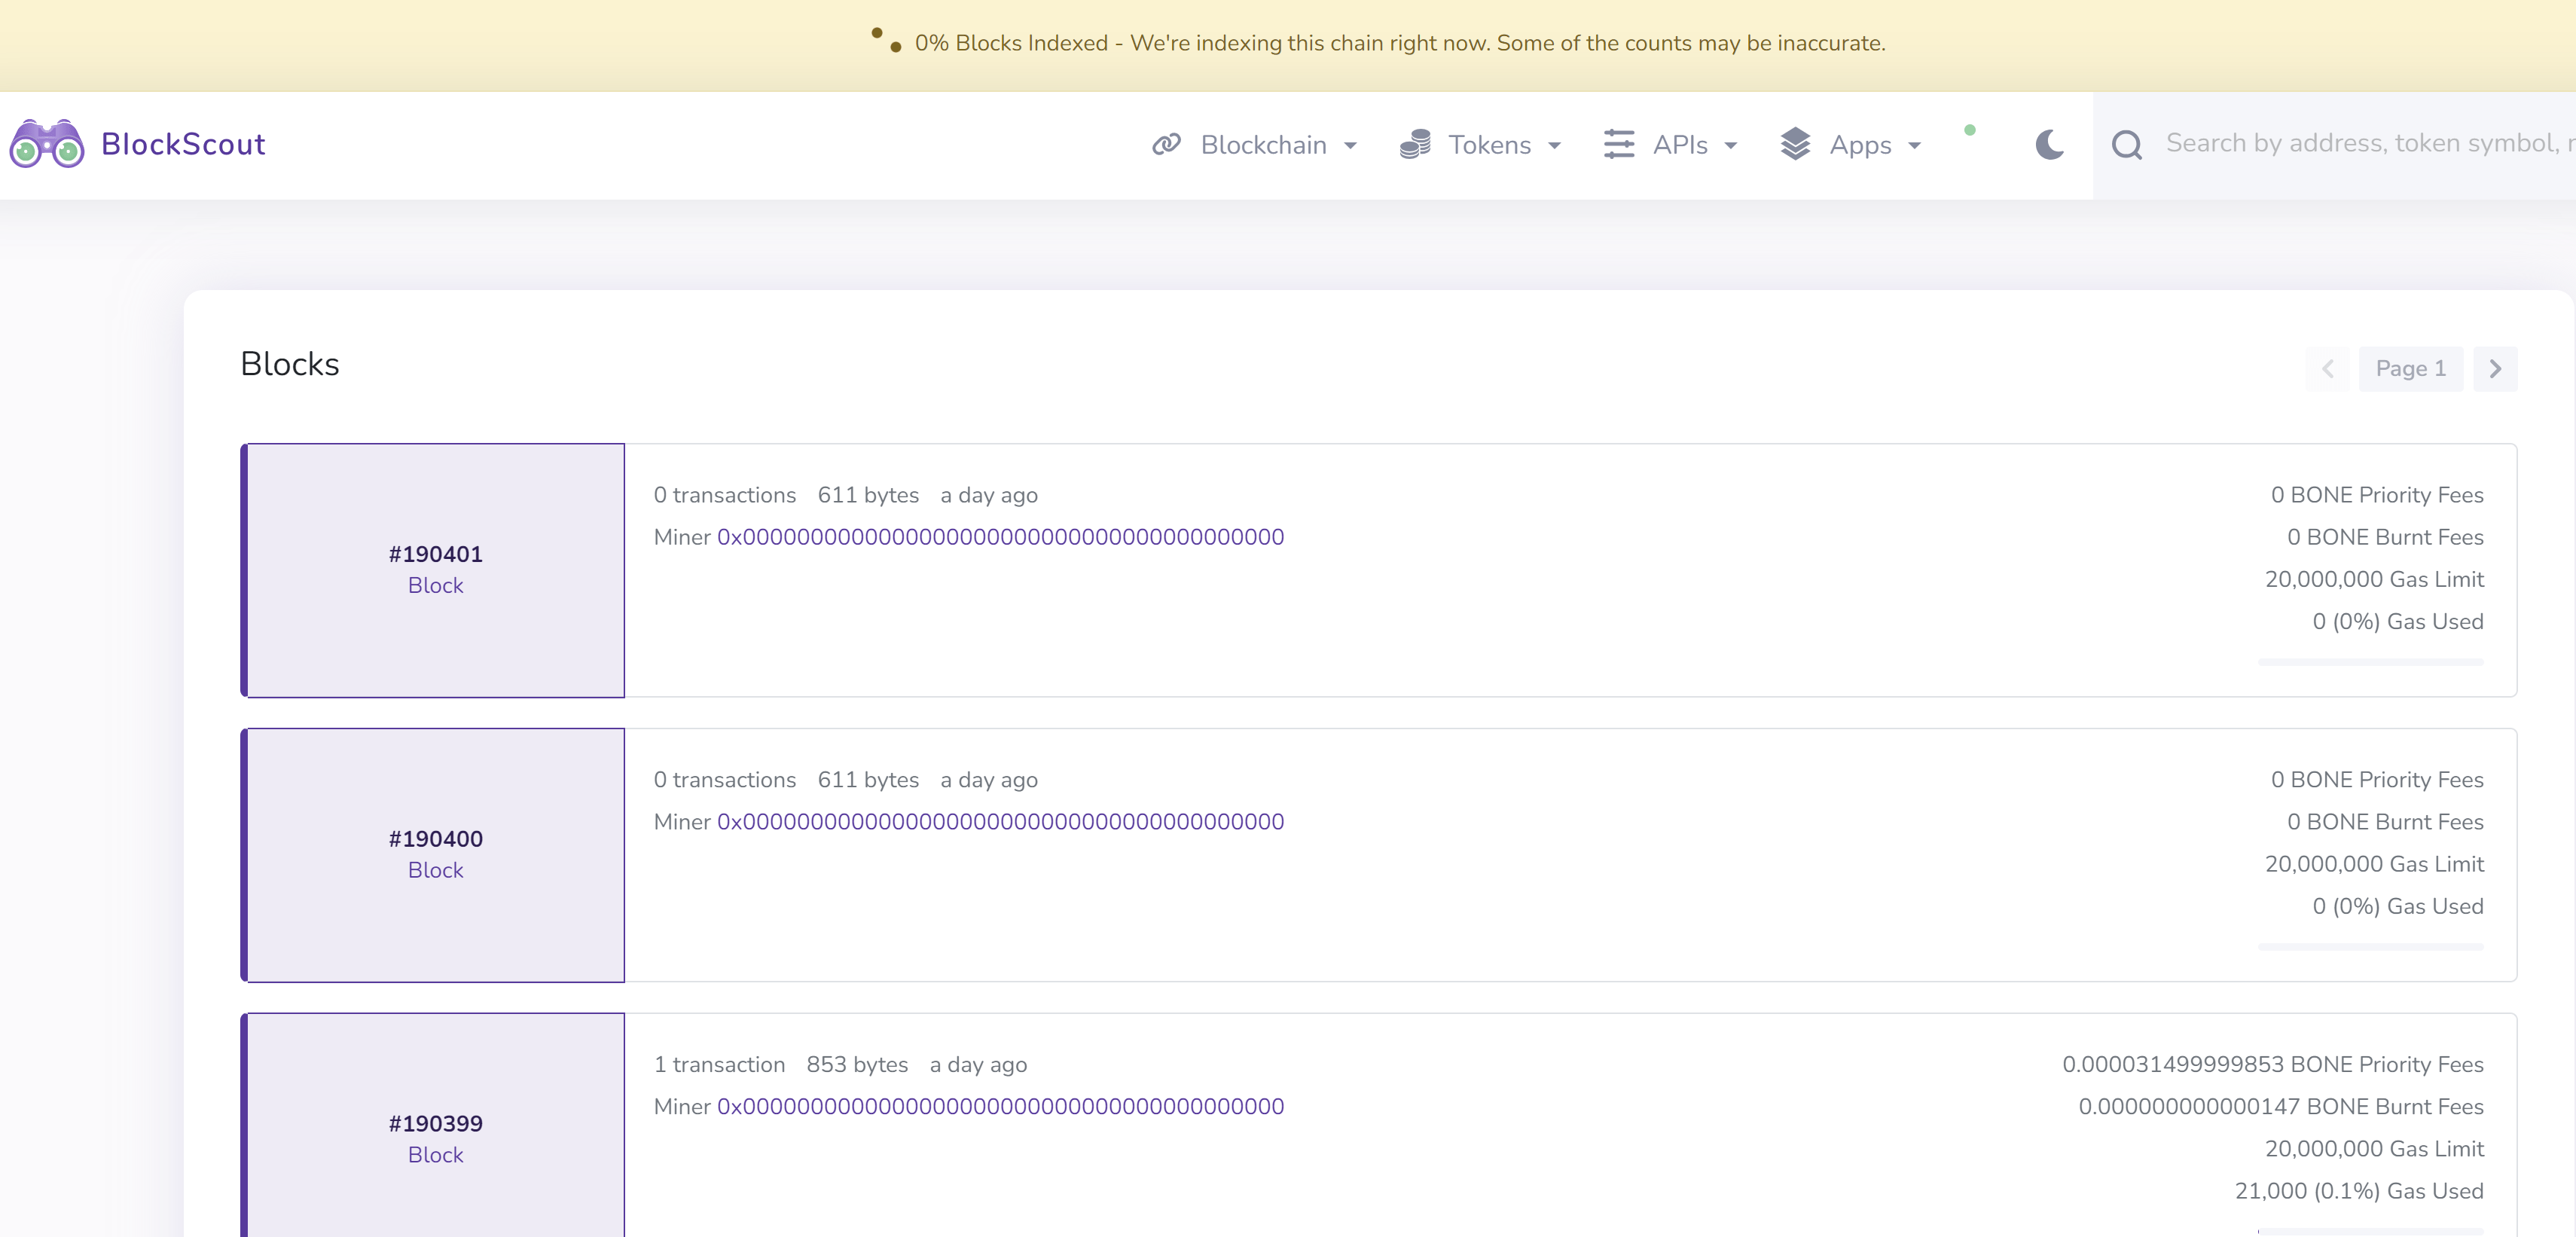Focus the address search input field
This screenshot has width=2576, height=1237.
(x=2360, y=144)
